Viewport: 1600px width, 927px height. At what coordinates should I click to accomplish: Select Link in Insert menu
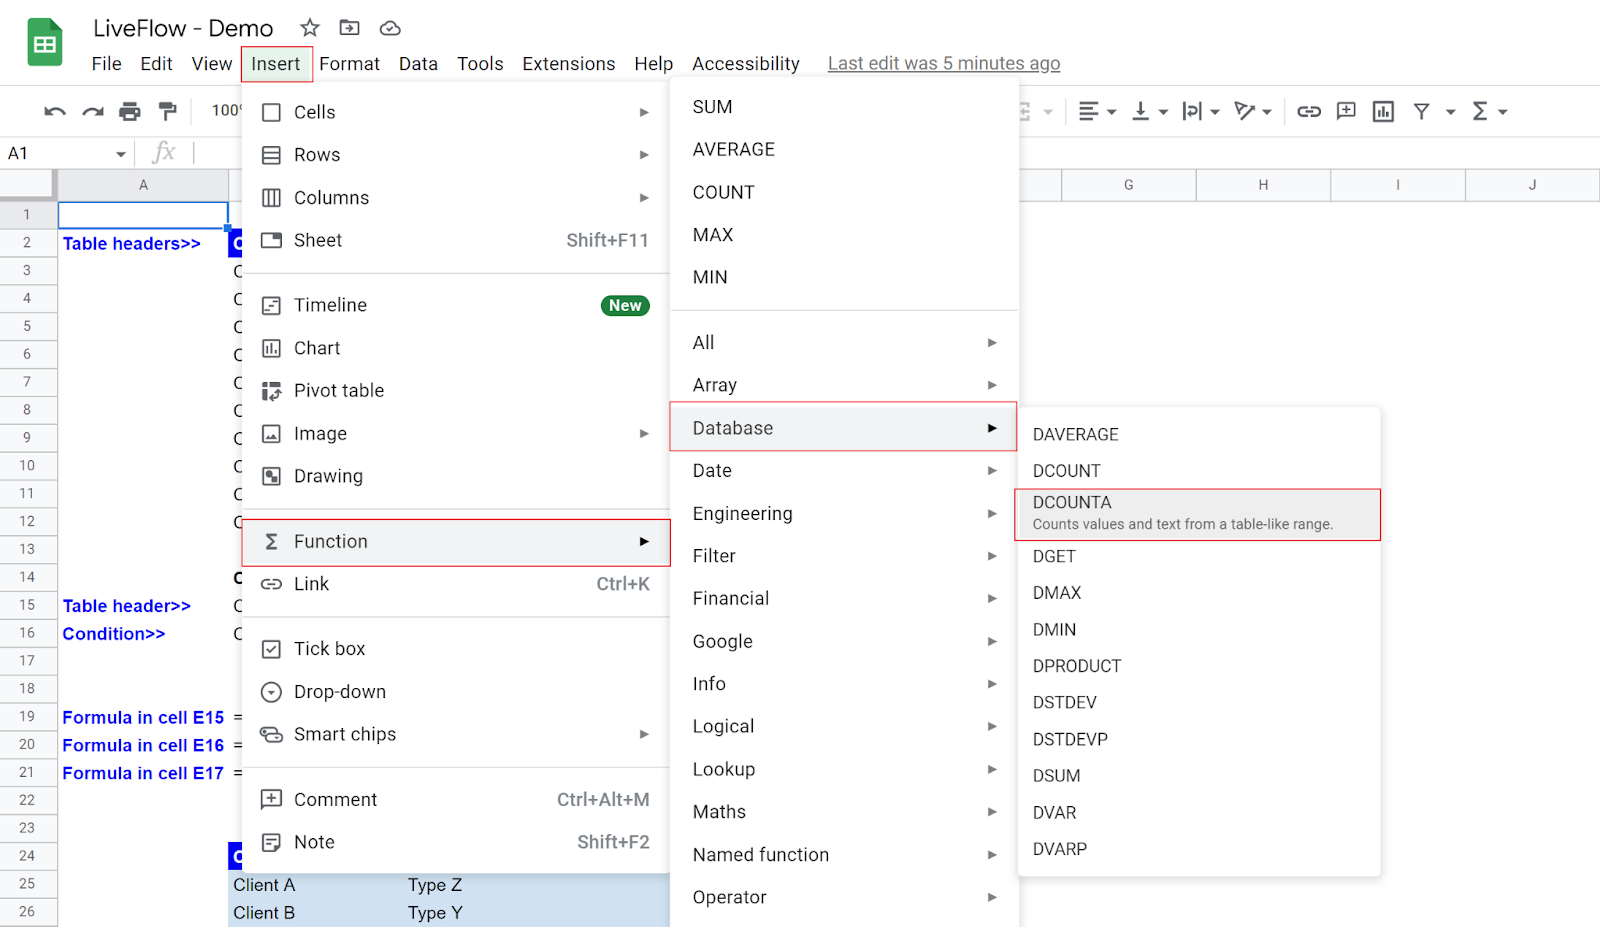(x=455, y=584)
